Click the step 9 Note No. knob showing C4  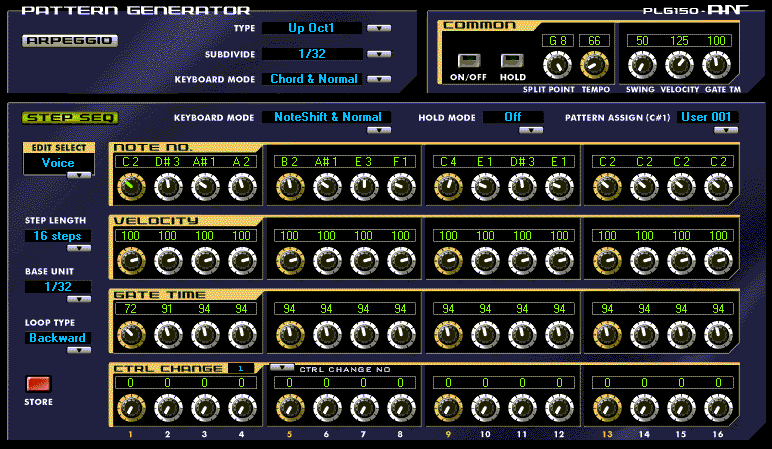coord(449,187)
